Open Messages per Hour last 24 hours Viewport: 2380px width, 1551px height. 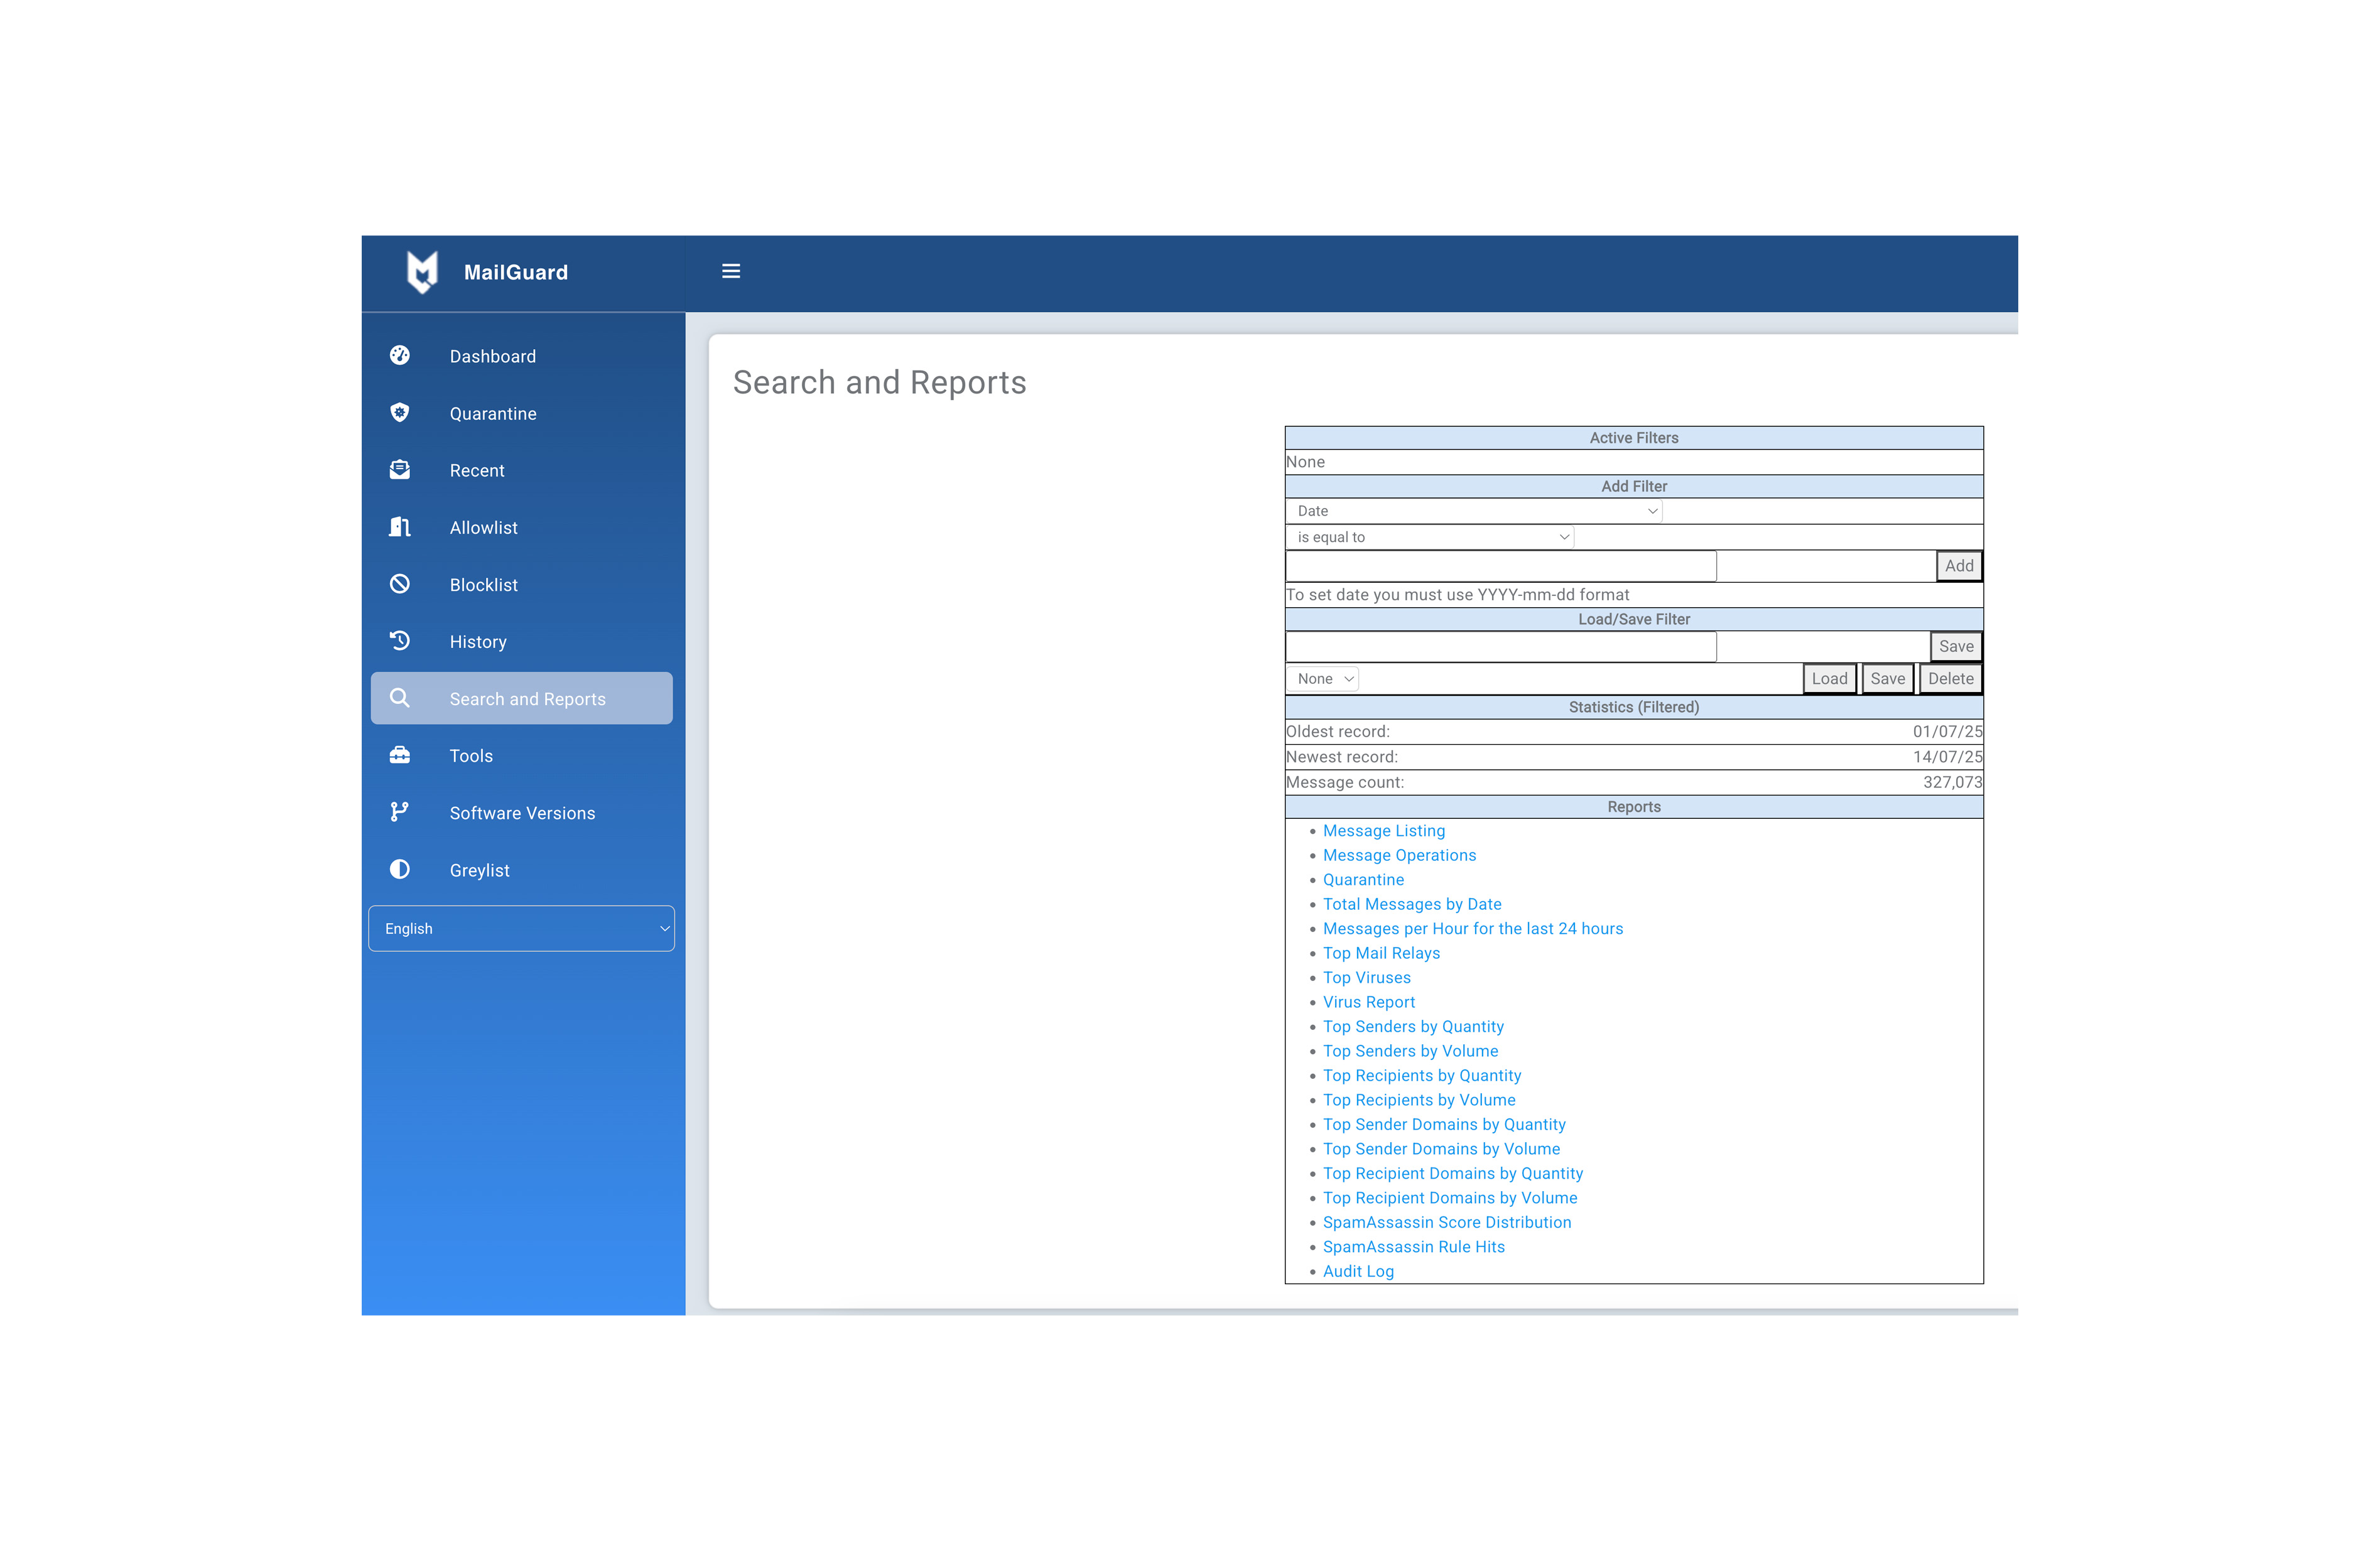coord(1473,929)
